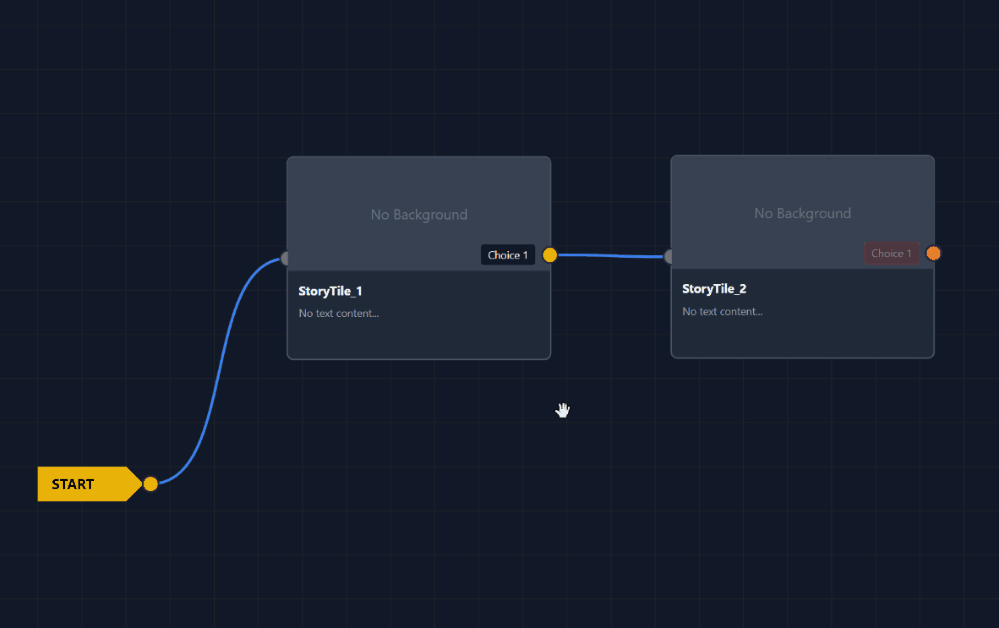Select the yellow START node label
This screenshot has height=628, width=999.
click(x=74, y=484)
